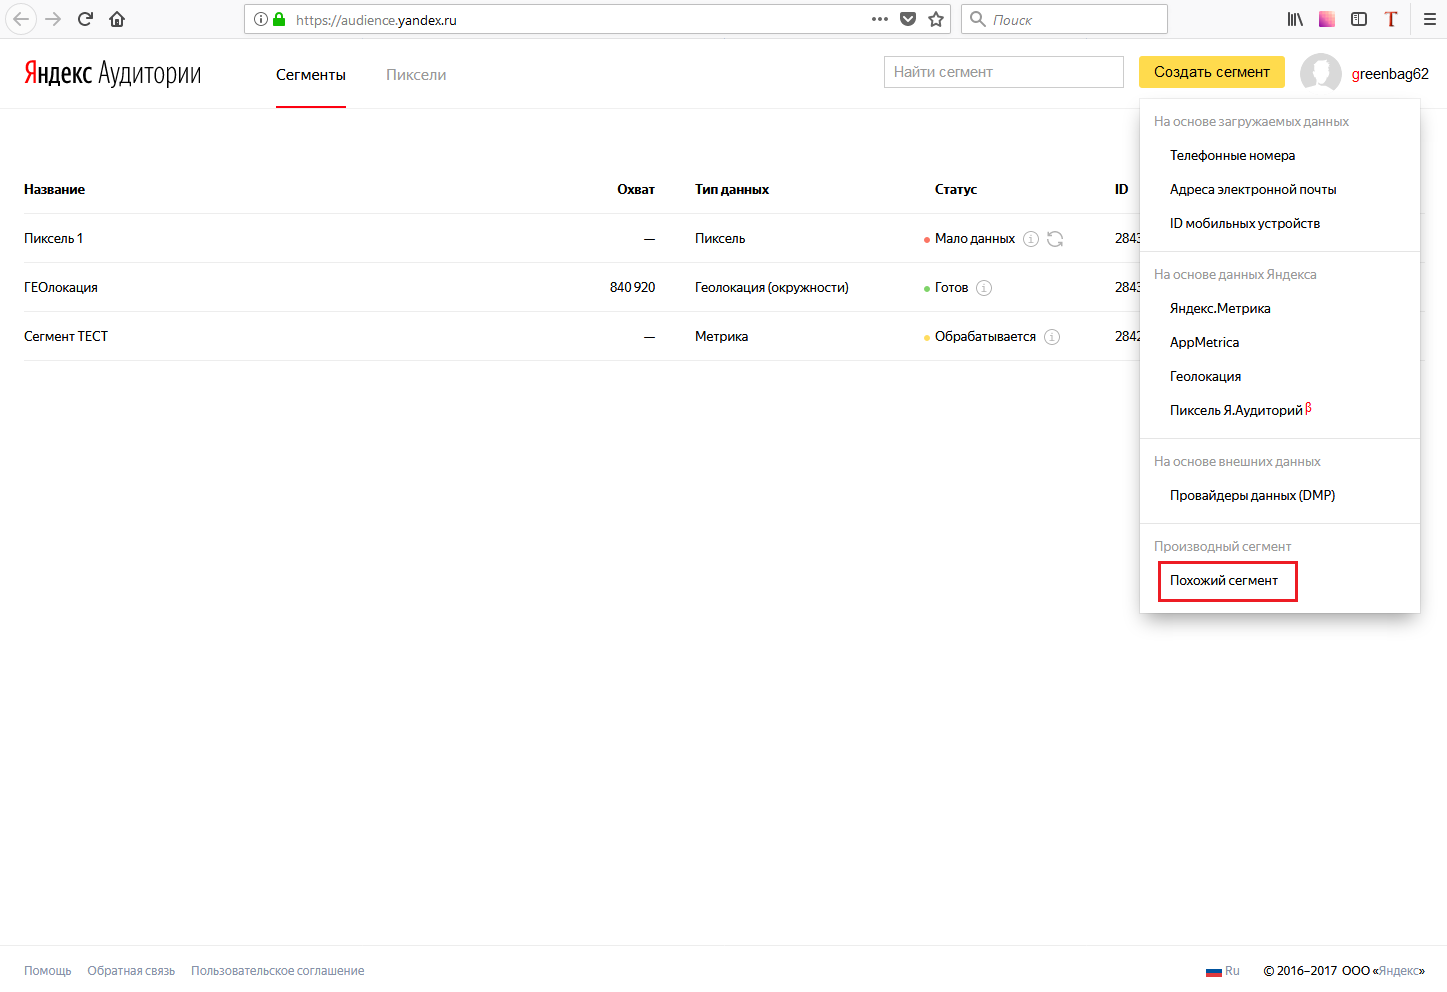Click info icon next to Обрабатывается

point(1052,337)
